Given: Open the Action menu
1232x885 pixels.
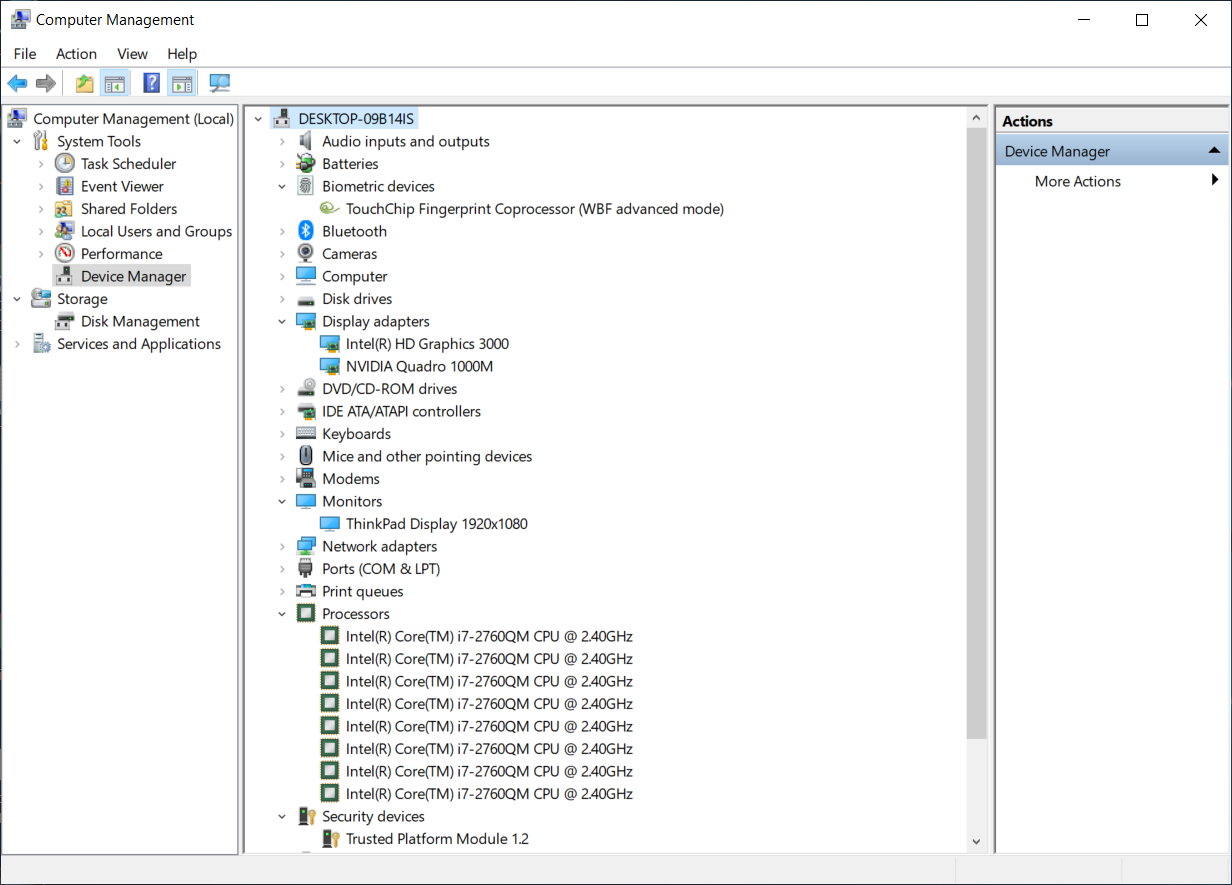Looking at the screenshot, I should (76, 54).
